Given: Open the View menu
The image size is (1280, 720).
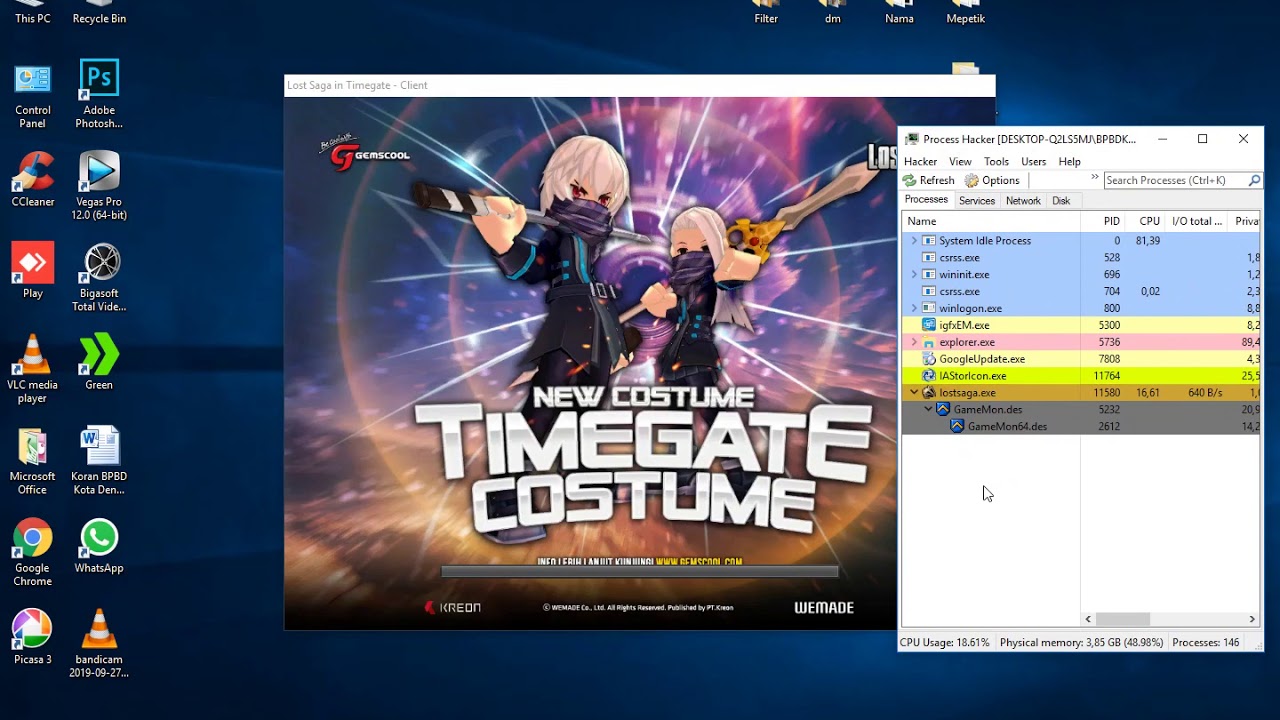Looking at the screenshot, I should 960,161.
